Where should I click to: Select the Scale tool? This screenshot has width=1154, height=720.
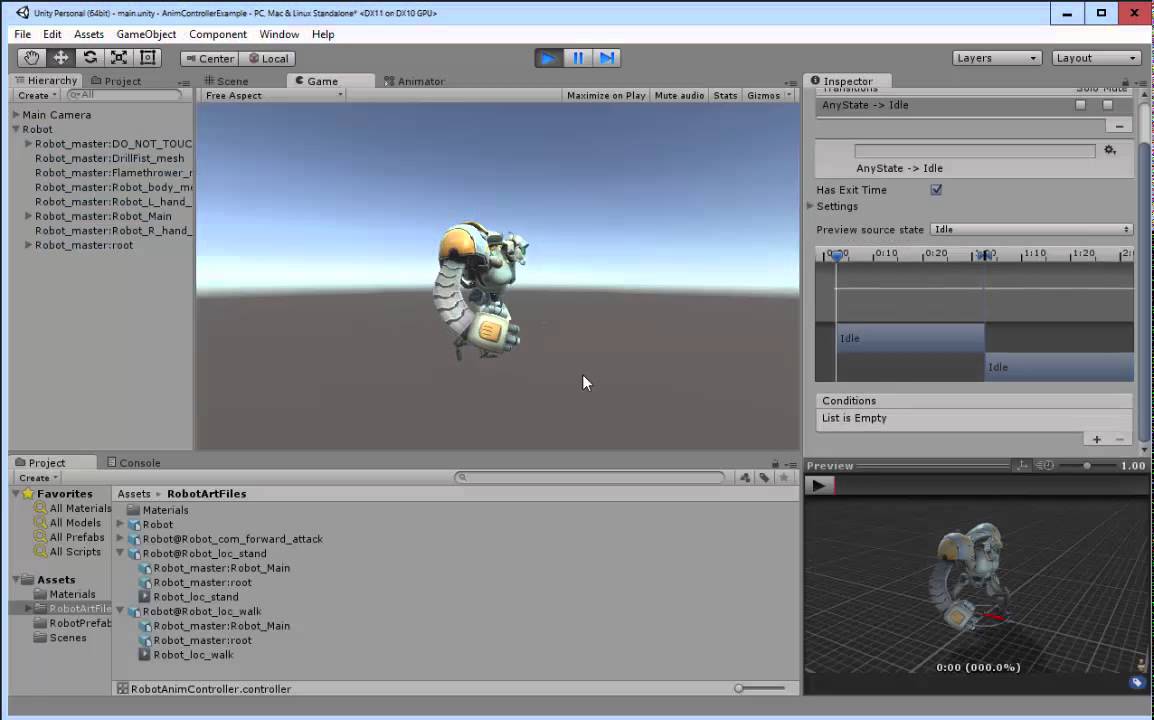(118, 57)
